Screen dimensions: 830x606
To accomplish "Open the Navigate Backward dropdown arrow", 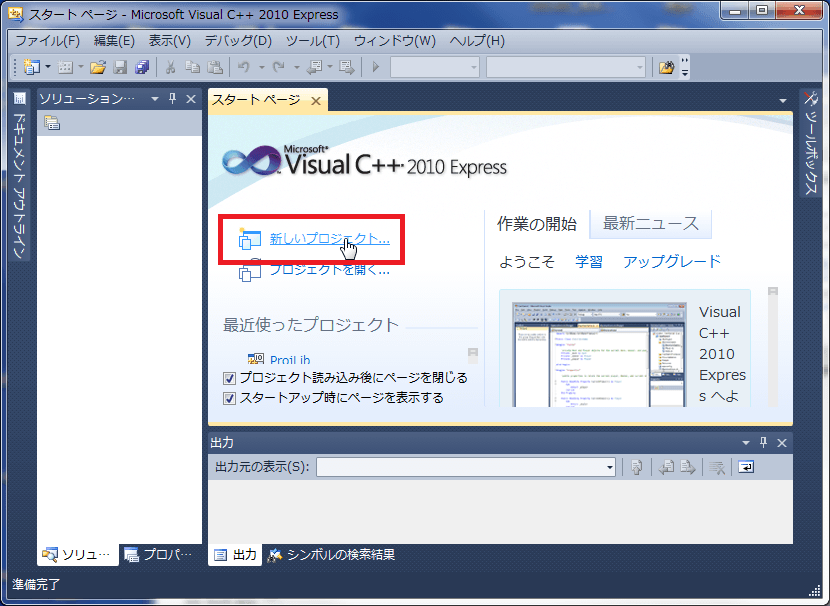I will pyautogui.click(x=330, y=67).
